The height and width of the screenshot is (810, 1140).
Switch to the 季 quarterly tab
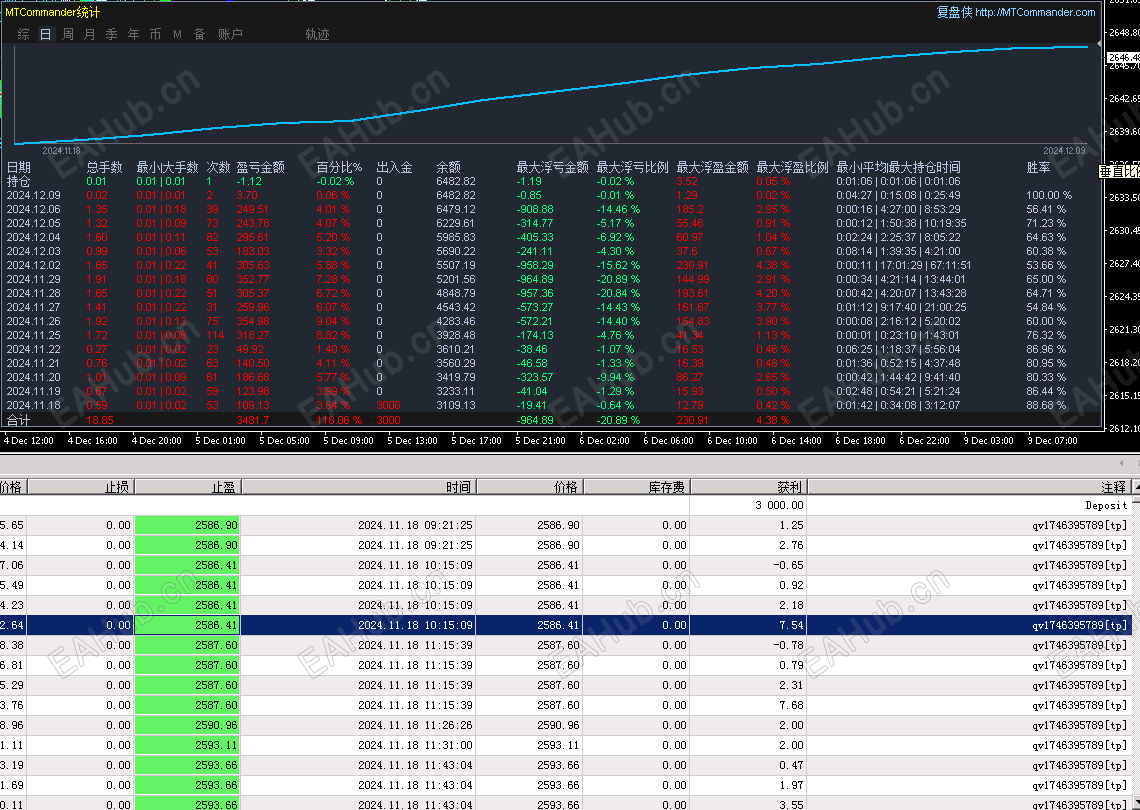[111, 34]
